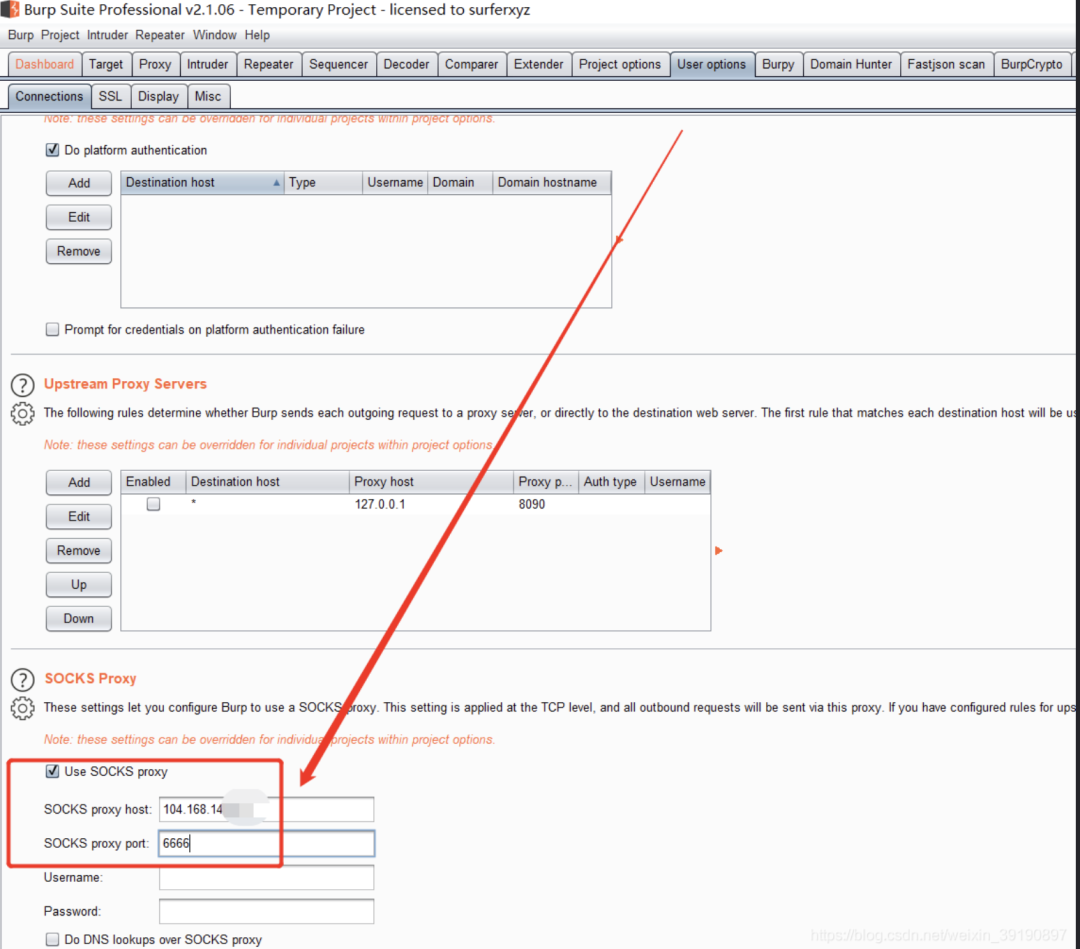Open the Domain Hunter tab
This screenshot has height=949, width=1080.
(x=851, y=65)
